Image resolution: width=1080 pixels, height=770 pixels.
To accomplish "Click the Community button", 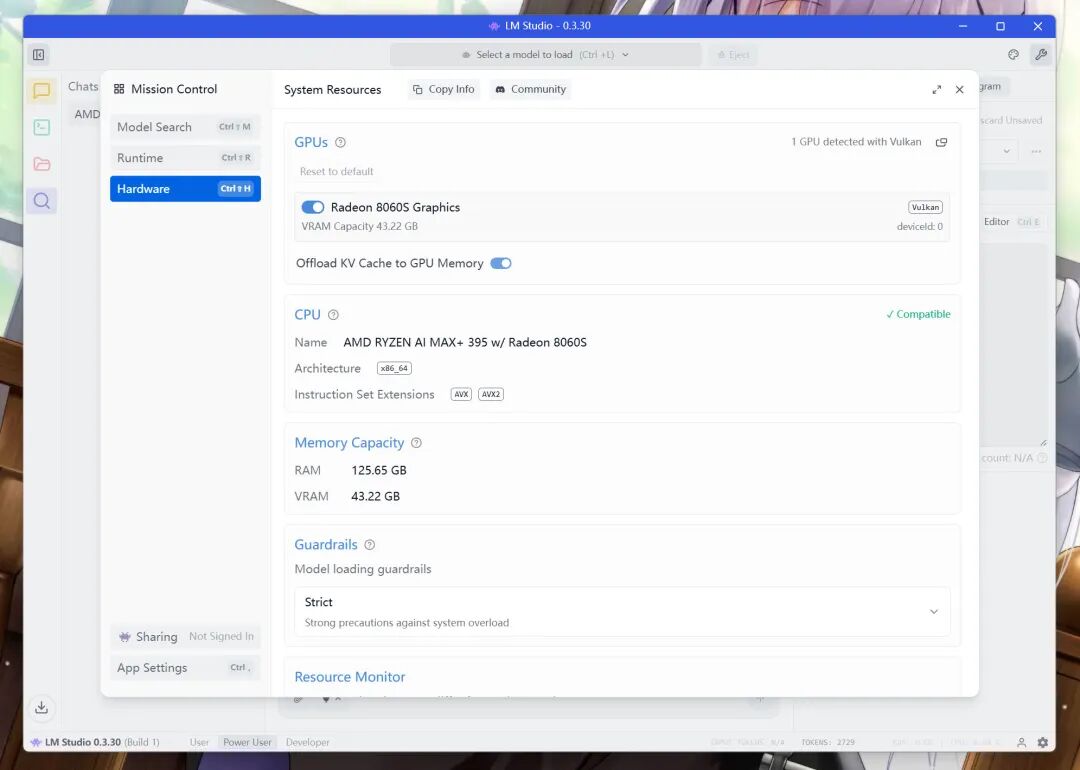I will tap(530, 90).
